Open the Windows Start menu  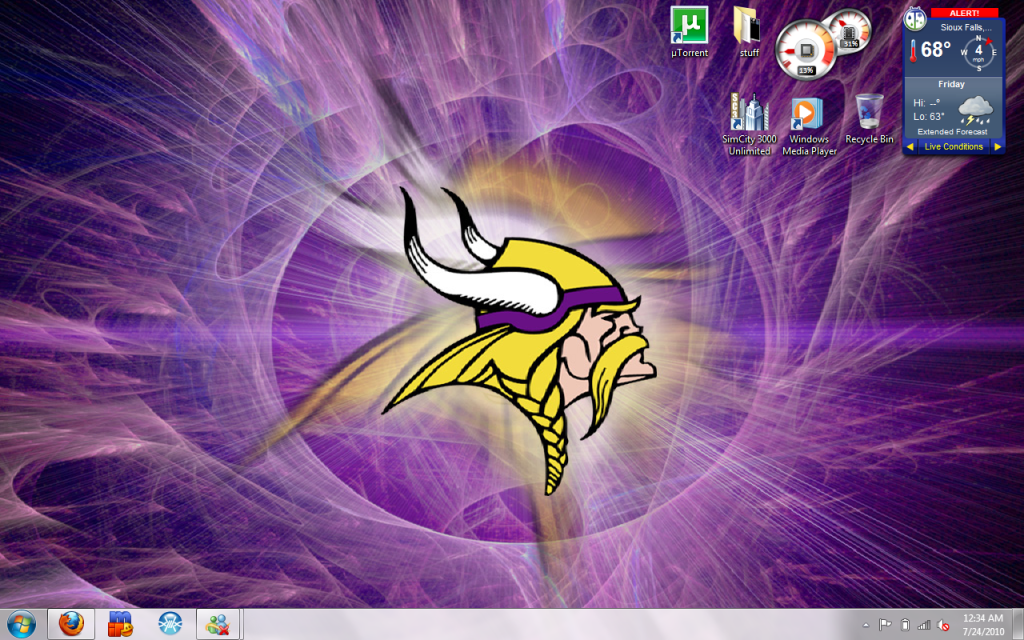coord(21,624)
